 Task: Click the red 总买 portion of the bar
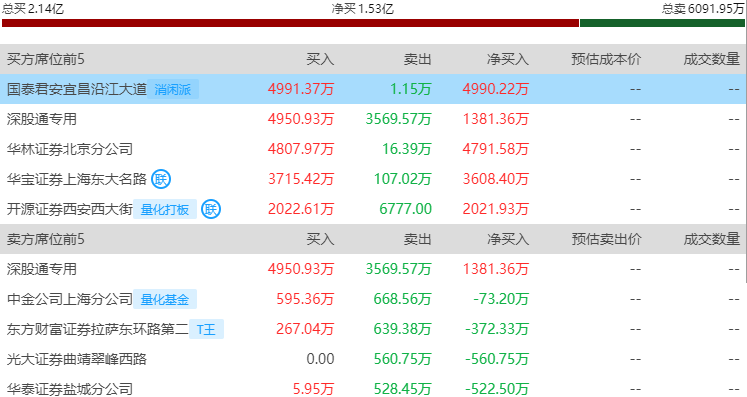pos(291,23)
